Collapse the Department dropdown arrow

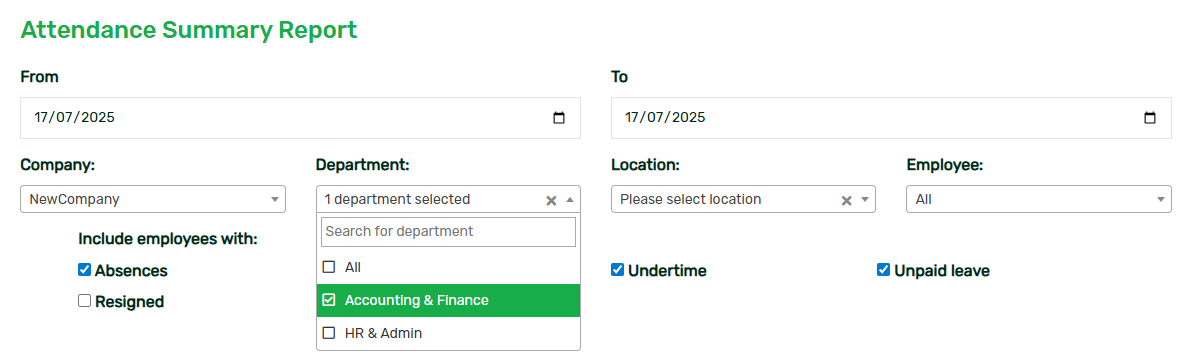[570, 200]
